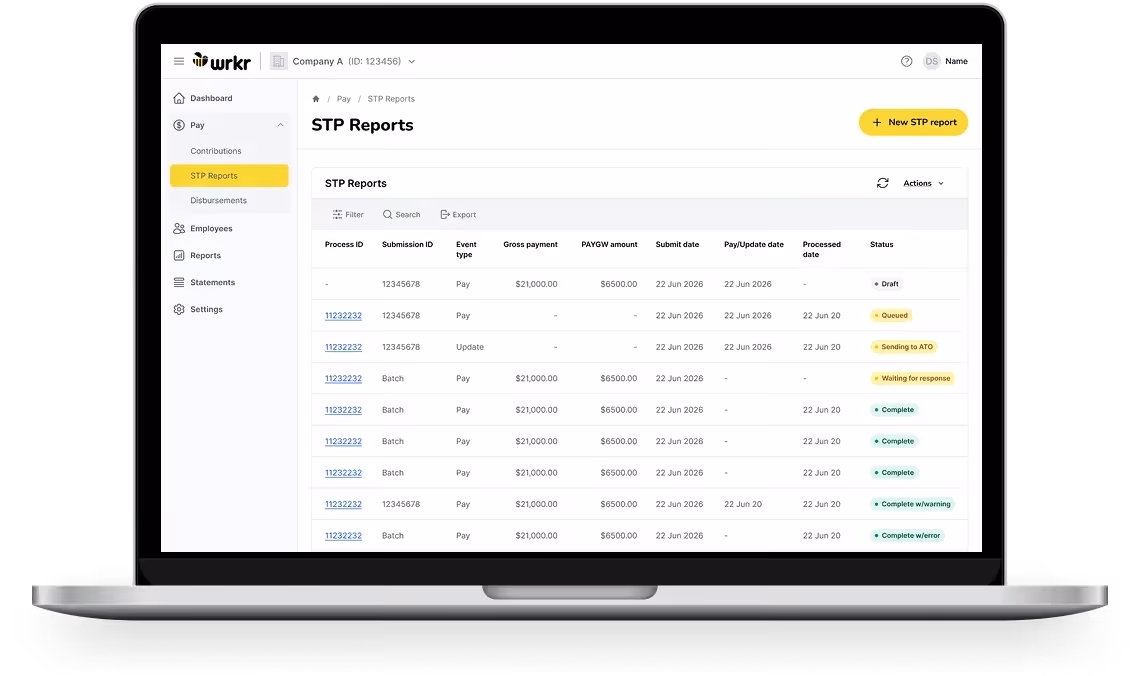
Task: Click the Queued status badge
Action: click(891, 315)
